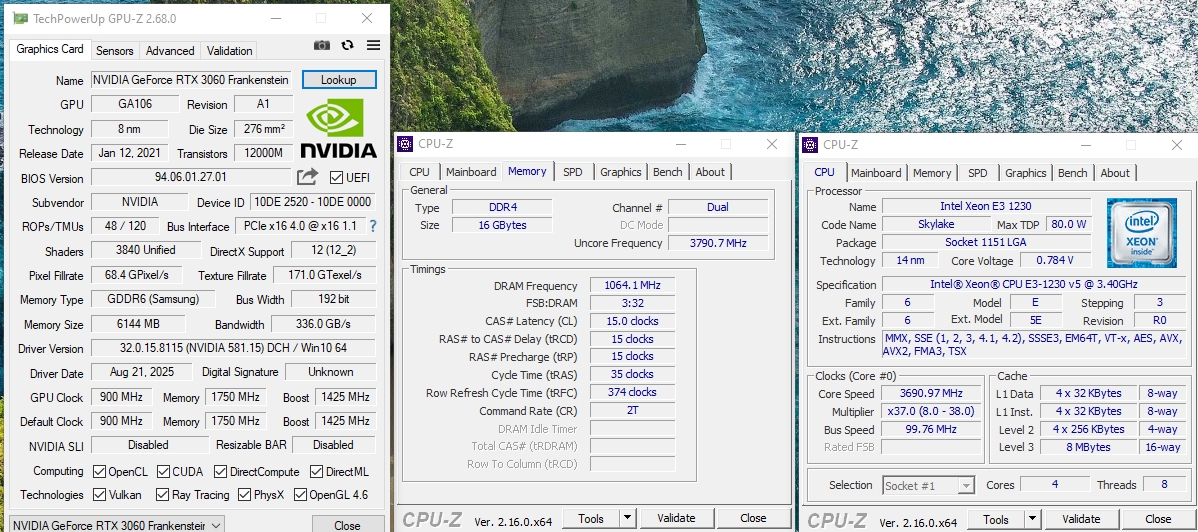Open the GPU-Z hamburger menu
Screen dimensions: 1198x532
pyautogui.click(x=374, y=45)
